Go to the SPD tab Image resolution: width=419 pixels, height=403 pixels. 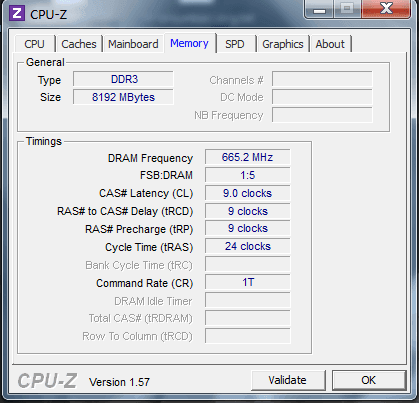235,44
